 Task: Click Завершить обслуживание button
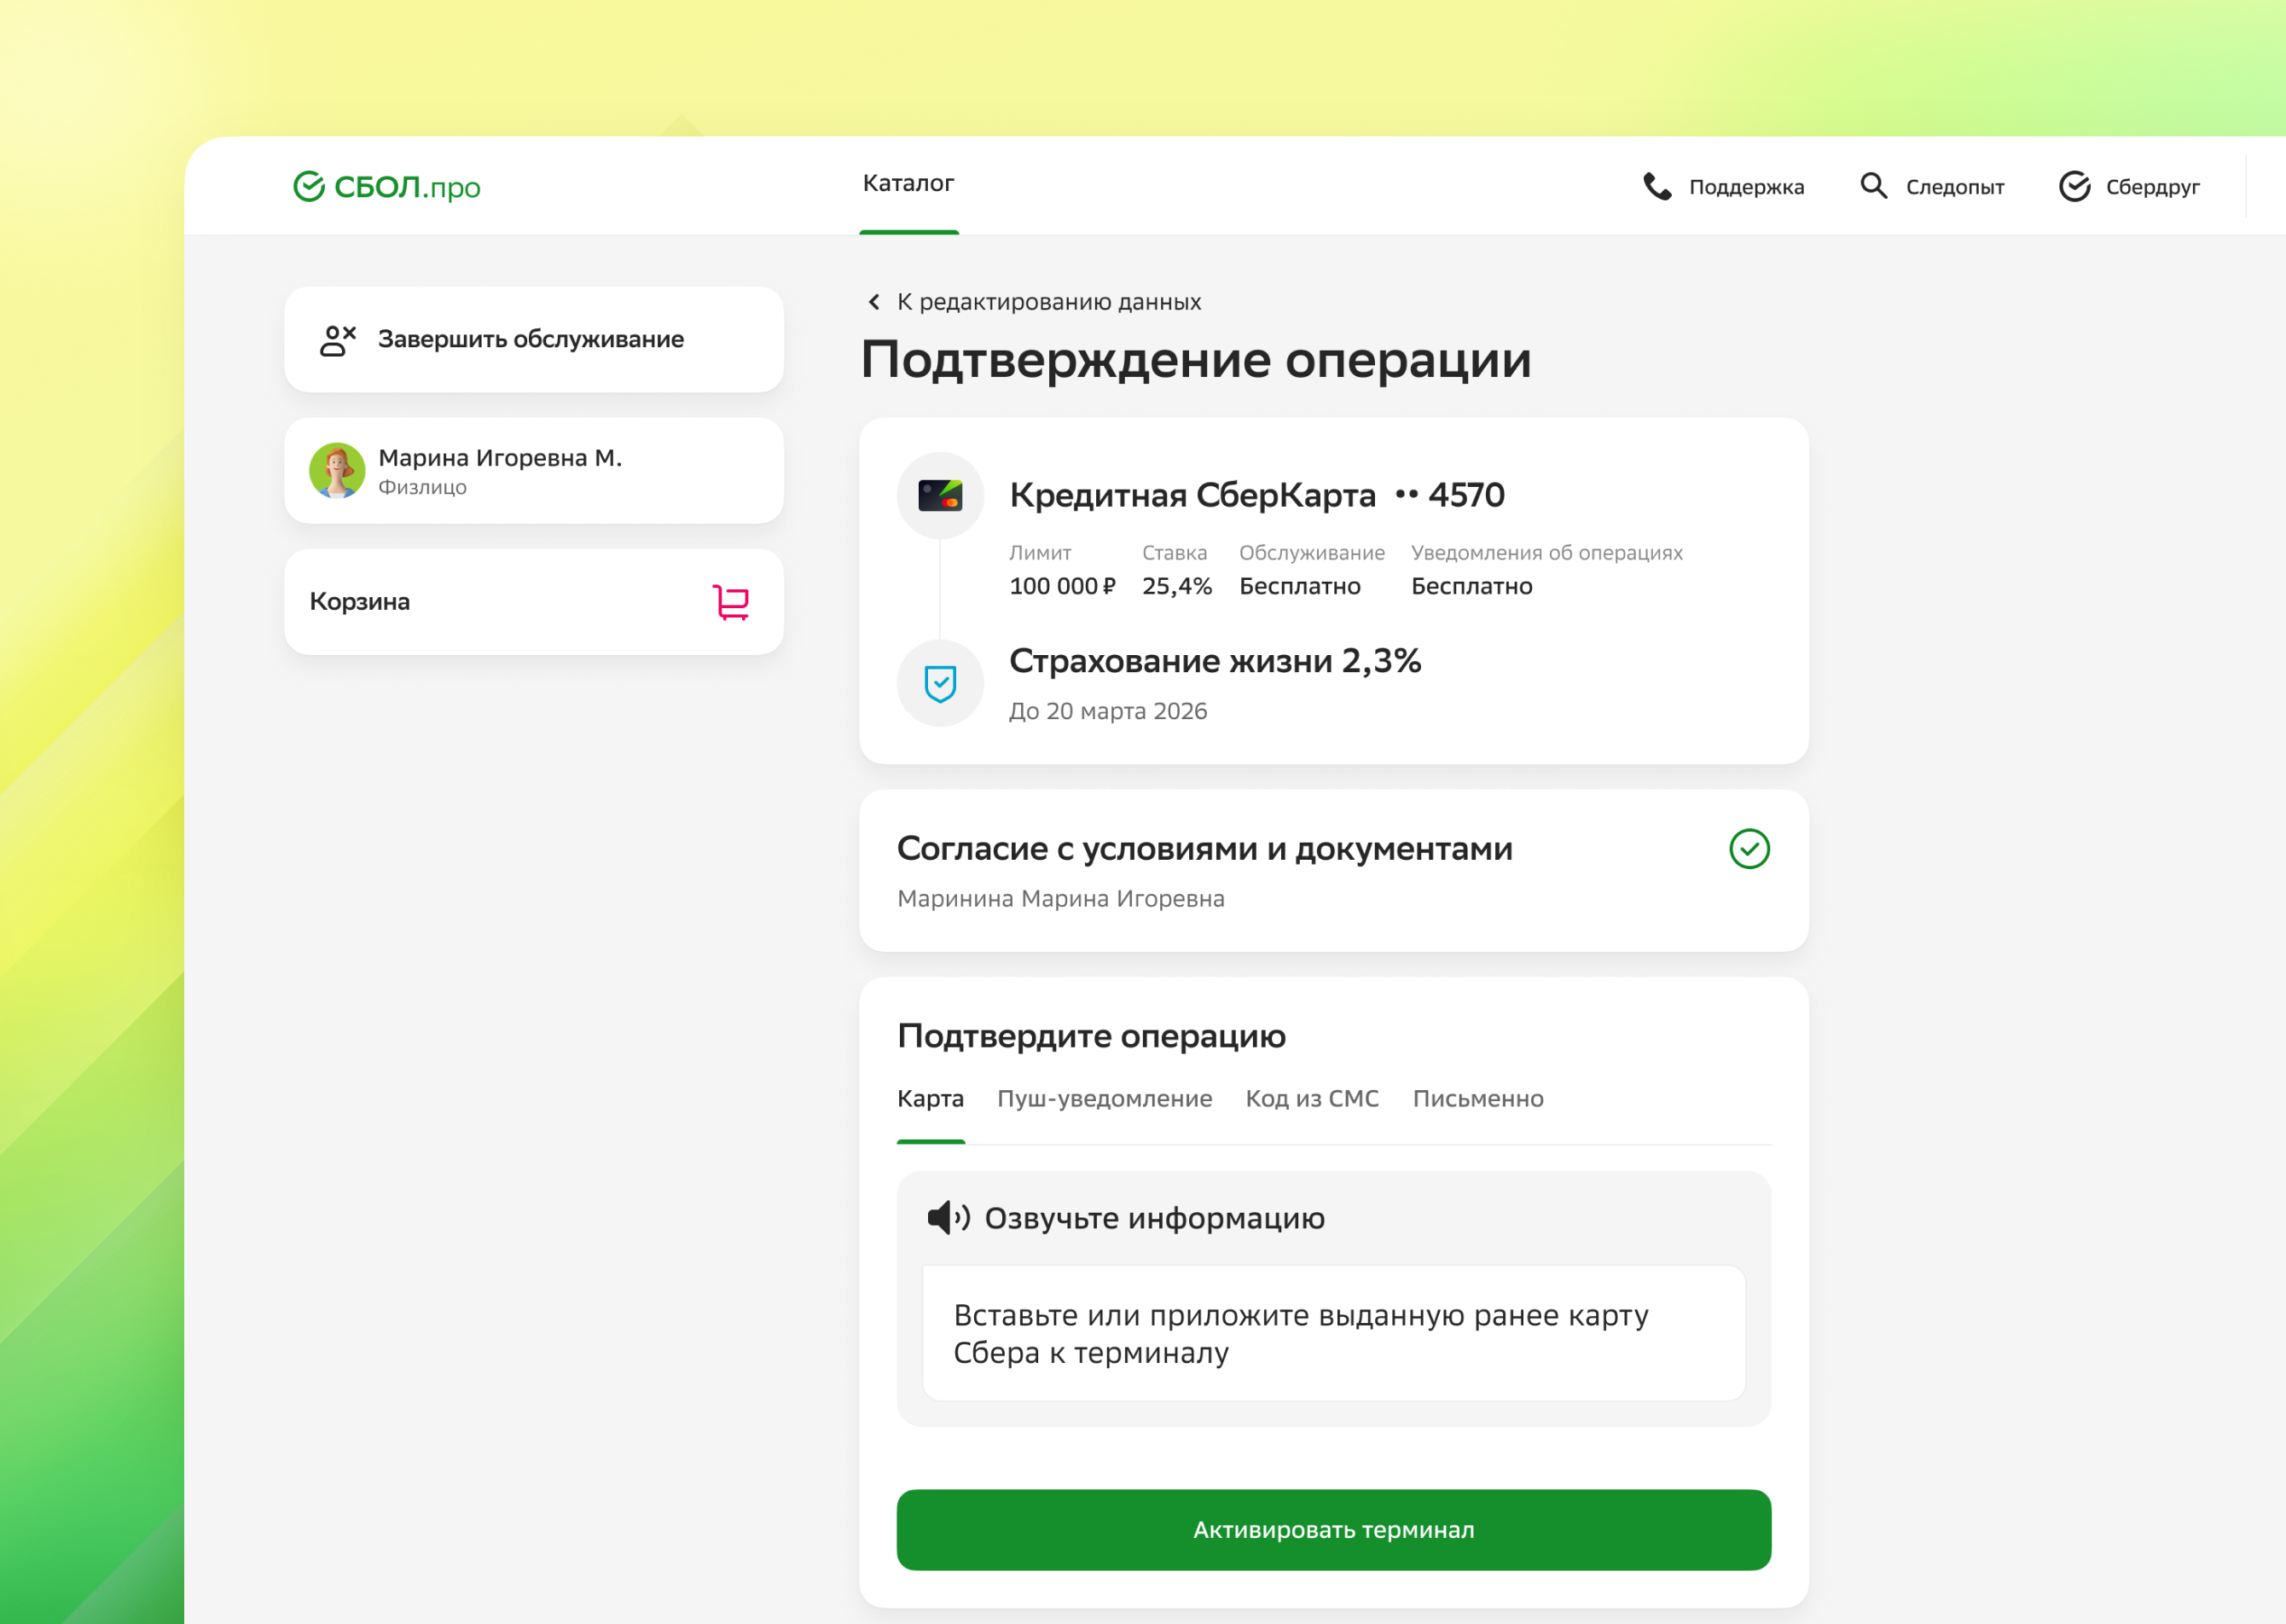click(534, 340)
